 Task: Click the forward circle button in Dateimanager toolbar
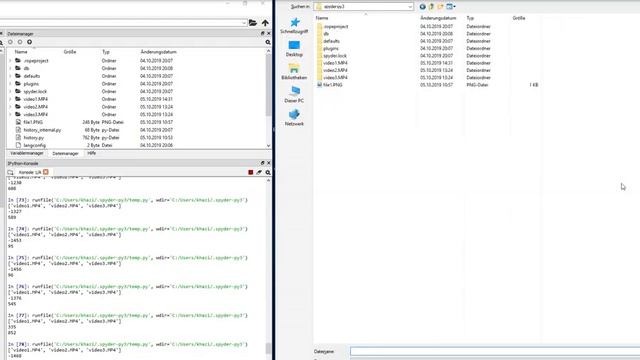coord(20,42)
